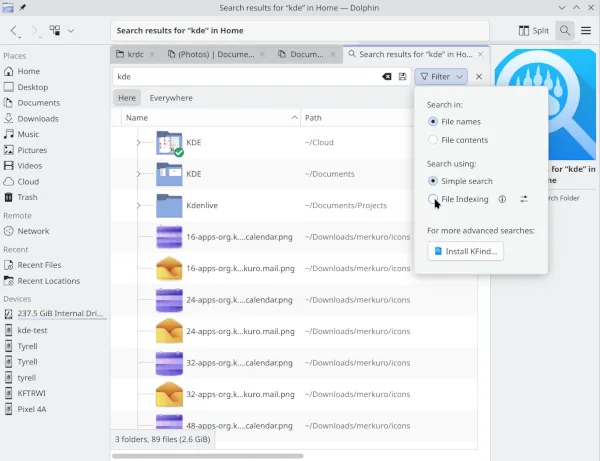
Task: Switch search scope to Everywhere
Action: [x=171, y=98]
